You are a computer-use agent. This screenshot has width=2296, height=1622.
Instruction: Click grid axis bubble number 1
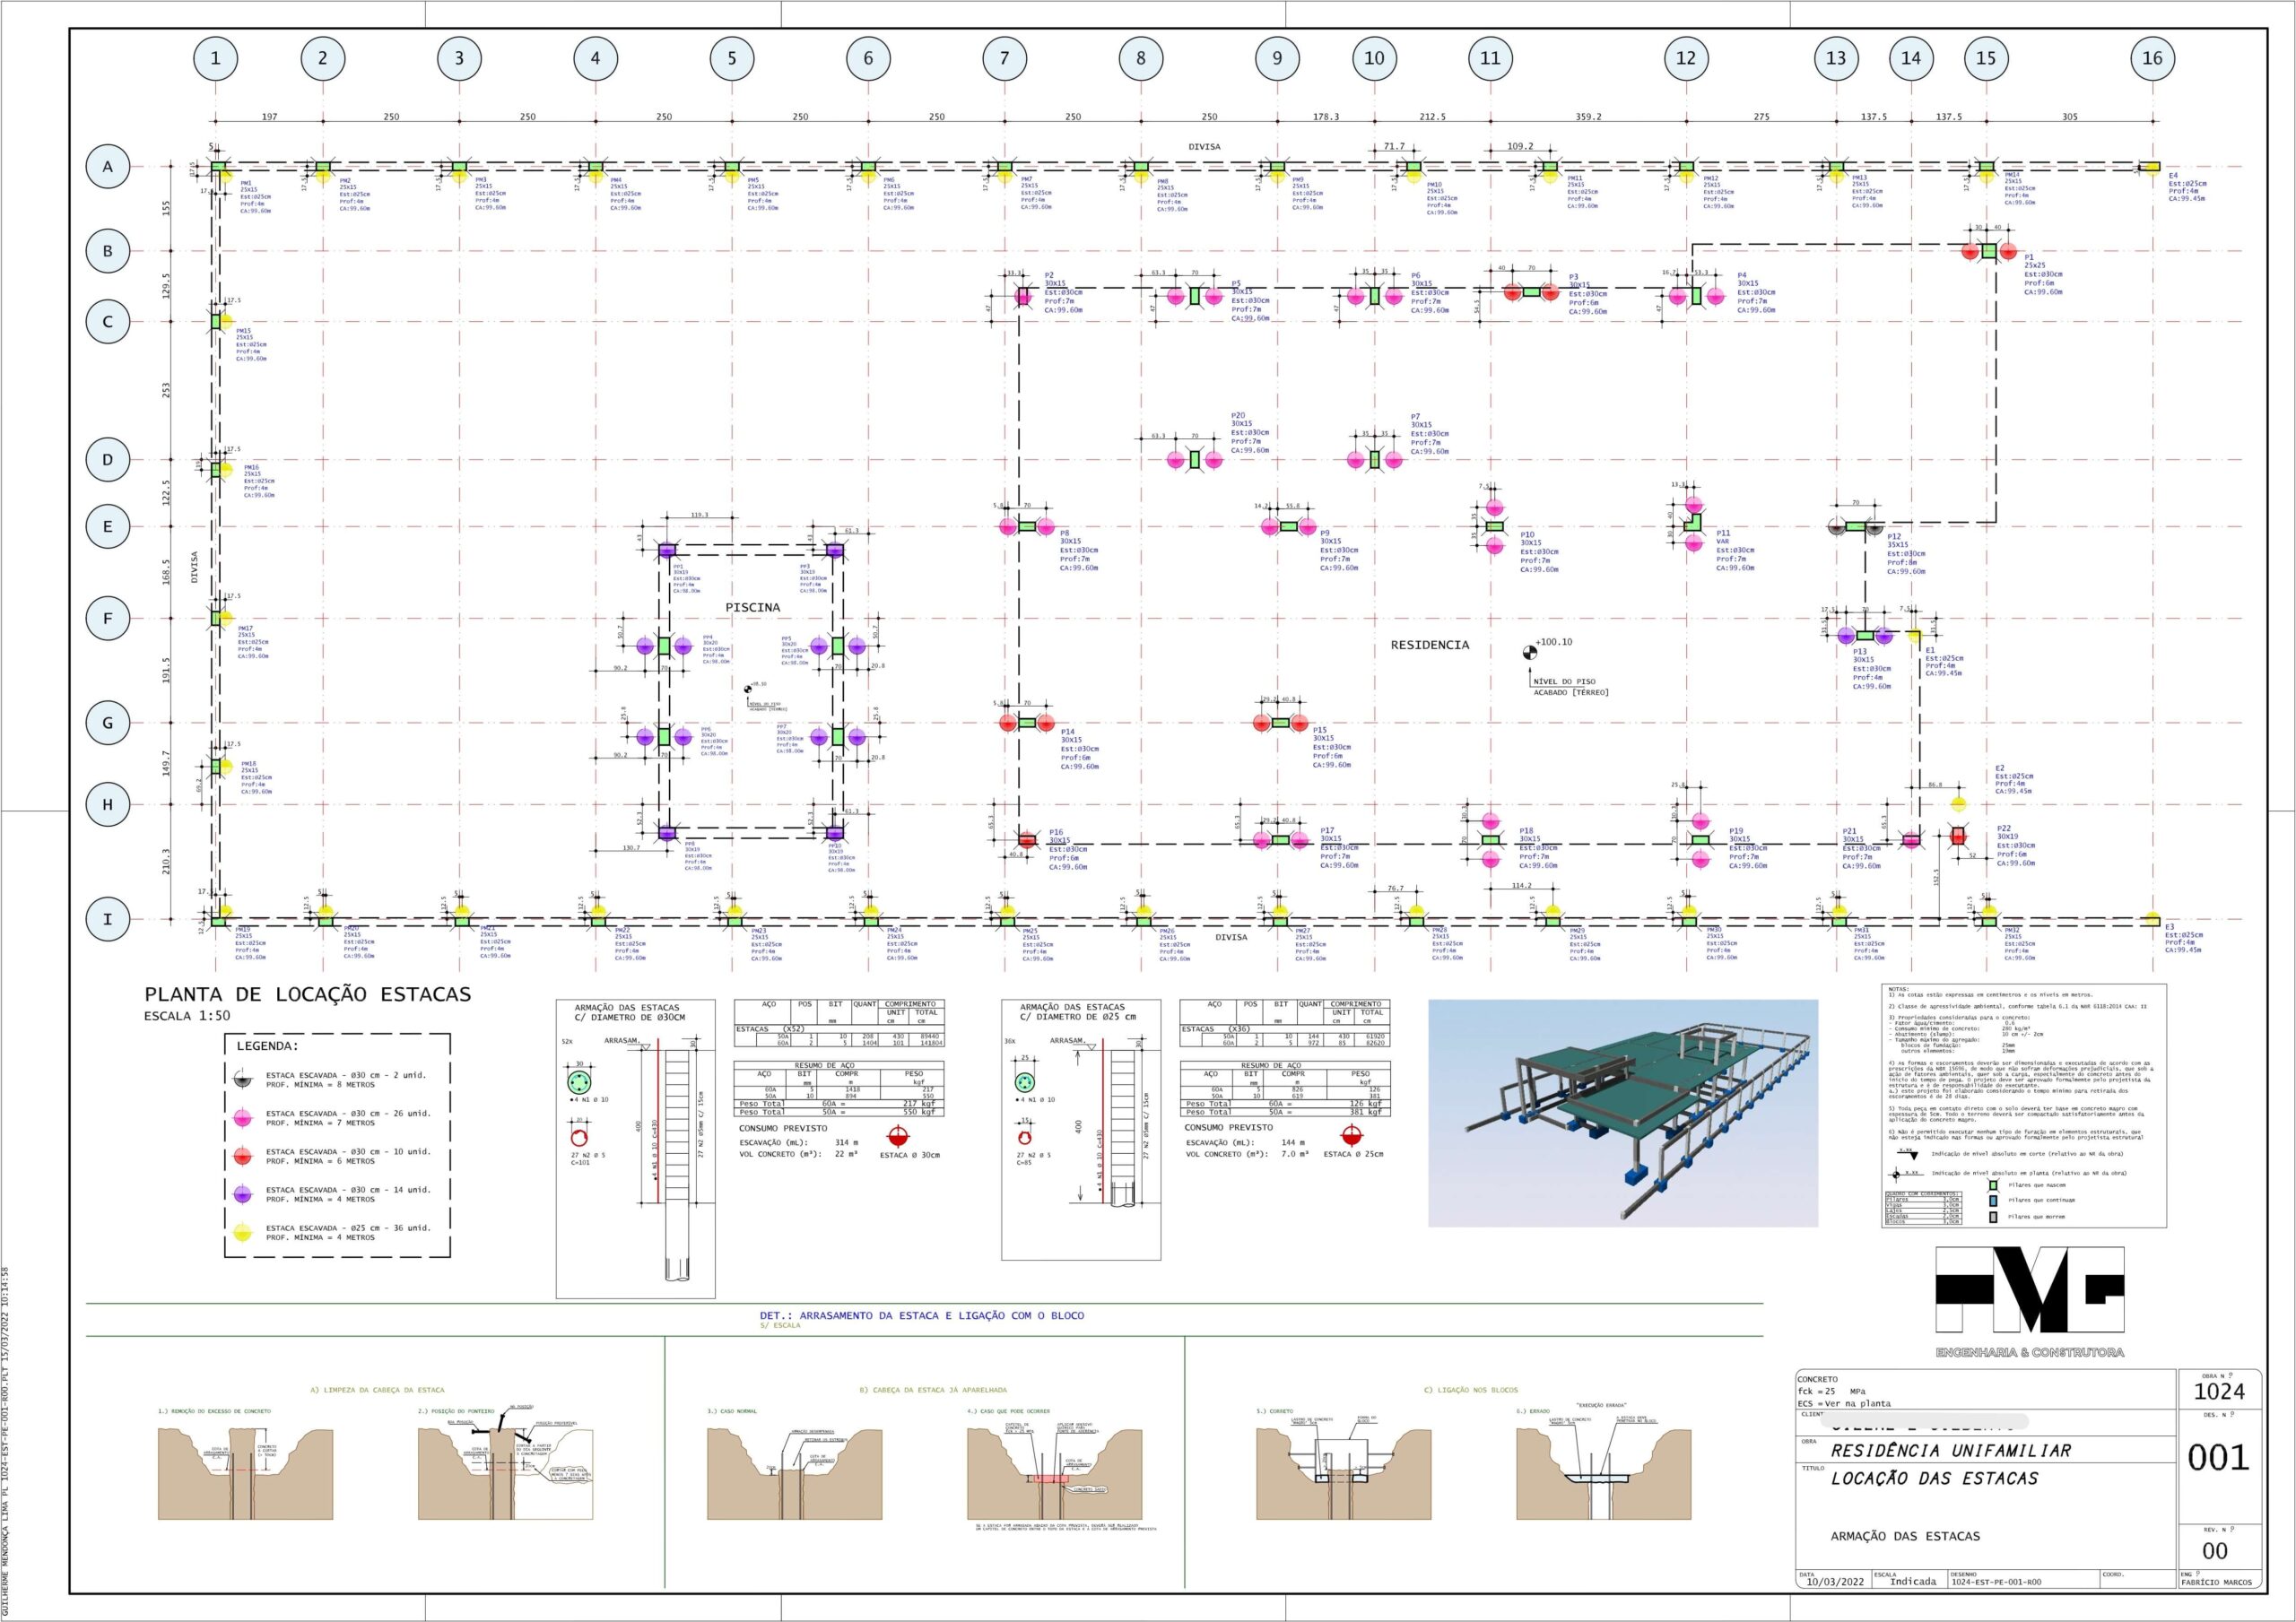click(x=215, y=58)
